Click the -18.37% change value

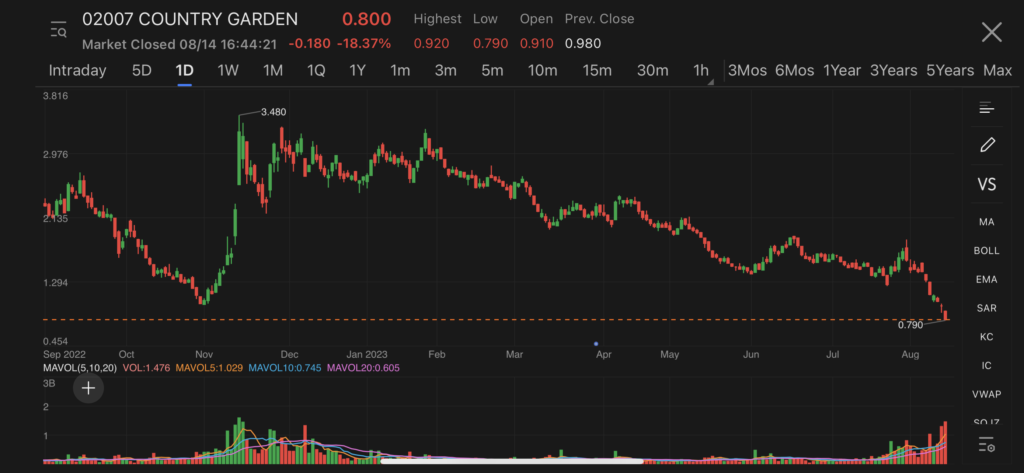tap(364, 44)
